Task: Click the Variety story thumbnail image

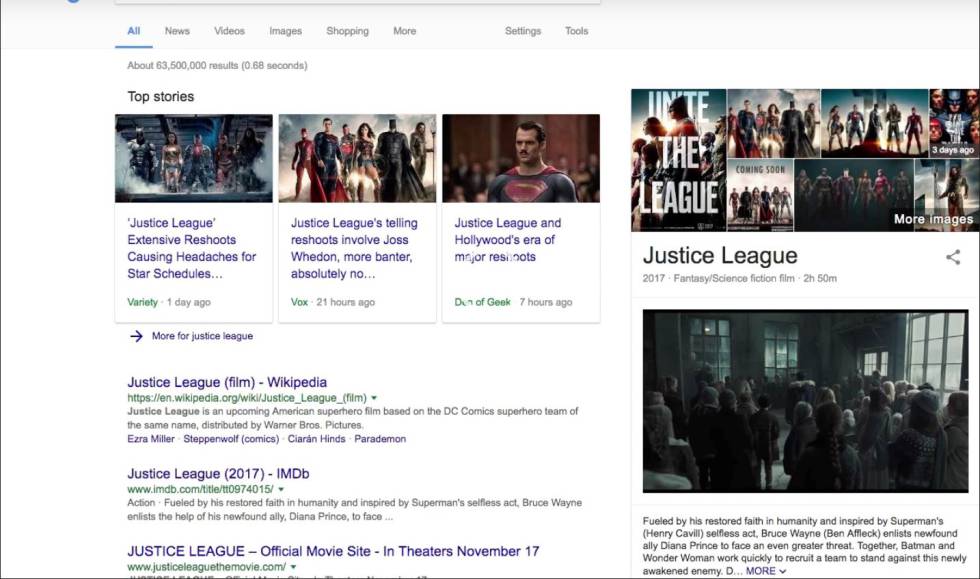Action: [x=194, y=158]
